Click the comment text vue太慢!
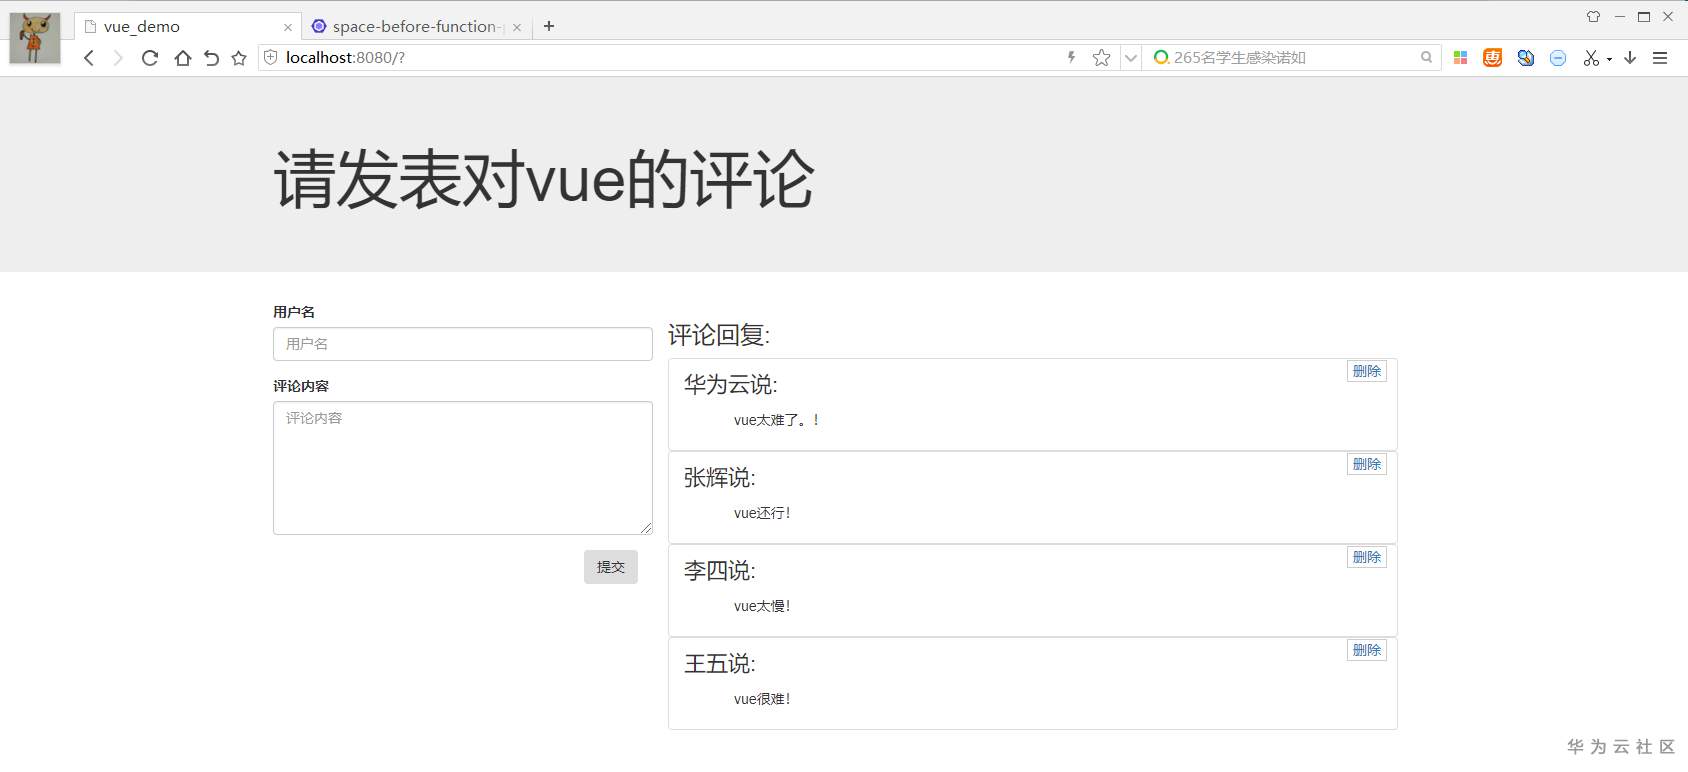This screenshot has height=772, width=1688. [762, 606]
